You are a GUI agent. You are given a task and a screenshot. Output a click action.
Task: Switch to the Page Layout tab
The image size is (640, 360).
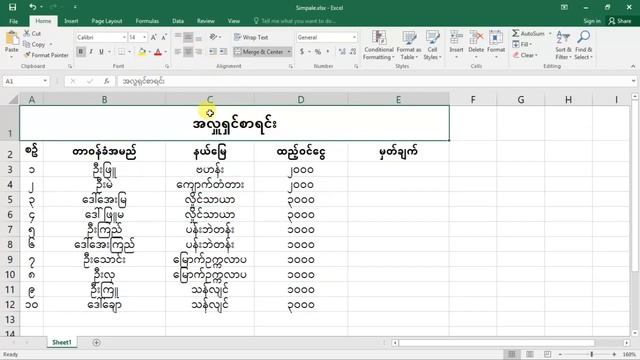107,21
